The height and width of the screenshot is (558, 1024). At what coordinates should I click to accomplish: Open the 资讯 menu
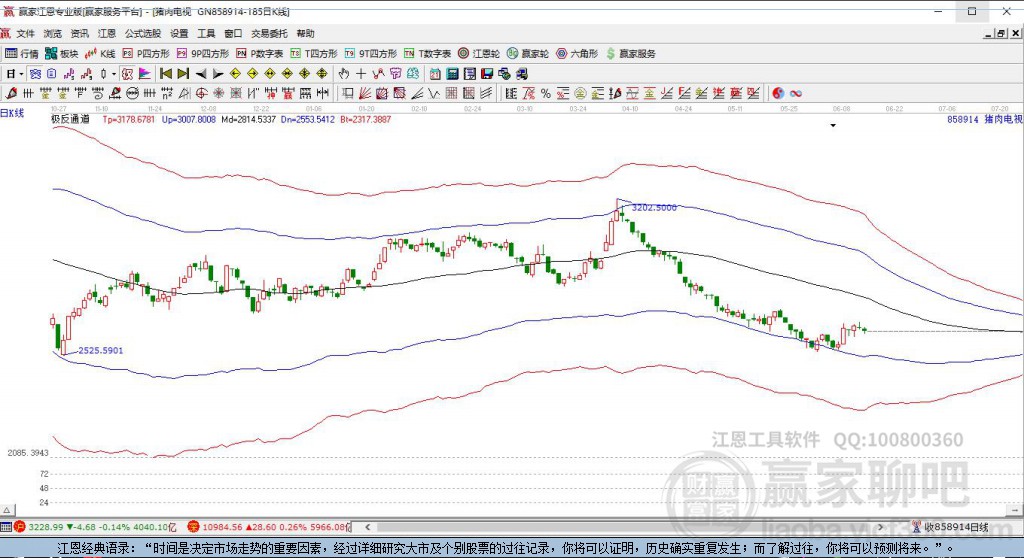click(x=80, y=33)
